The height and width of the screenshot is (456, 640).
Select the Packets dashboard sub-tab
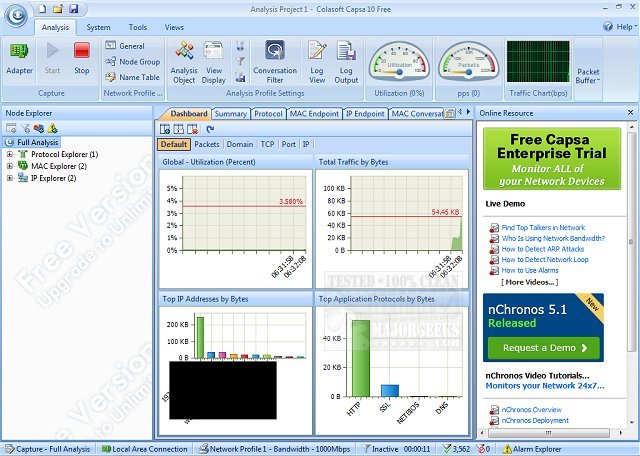point(207,144)
